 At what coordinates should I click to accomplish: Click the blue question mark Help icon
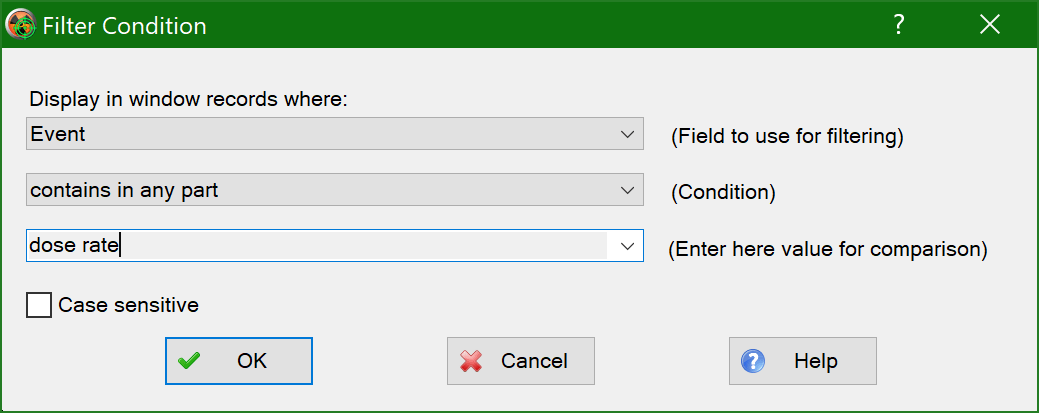point(753,361)
